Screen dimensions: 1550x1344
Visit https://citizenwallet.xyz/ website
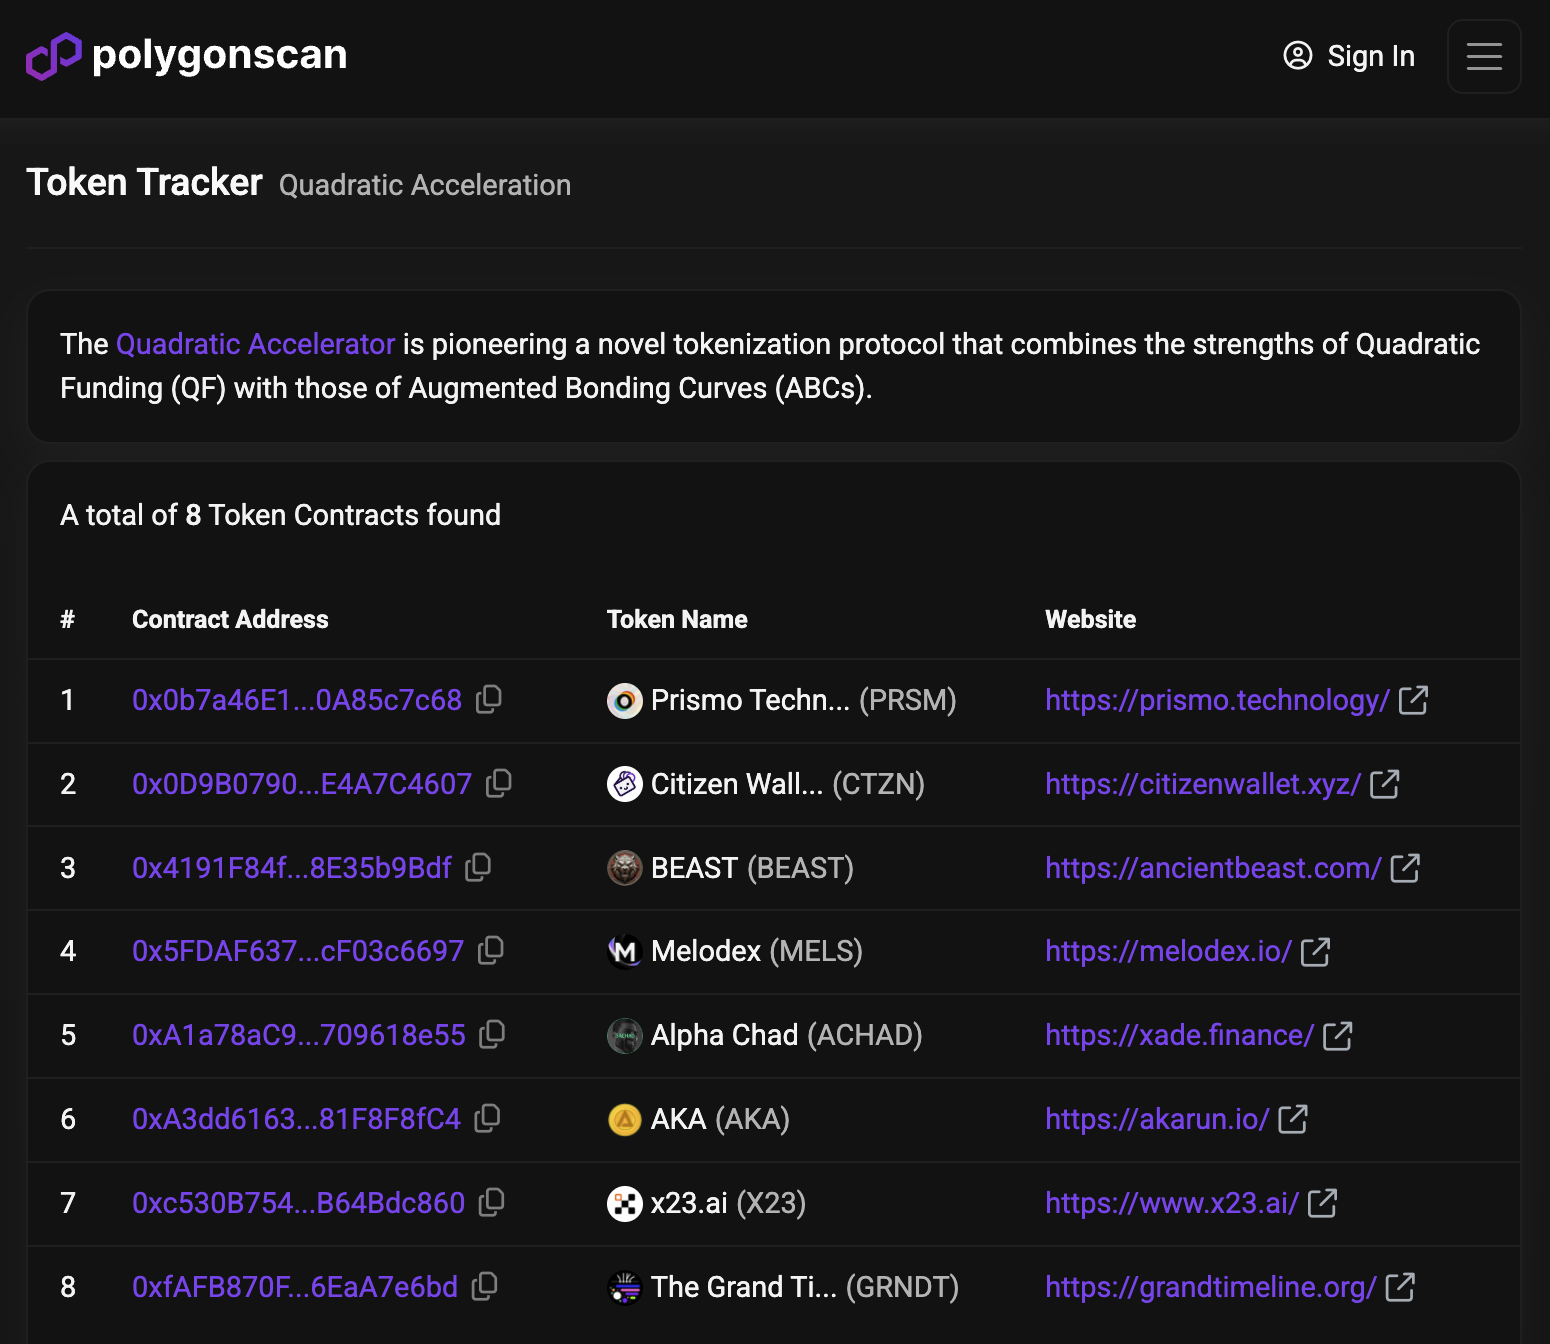tap(1203, 784)
